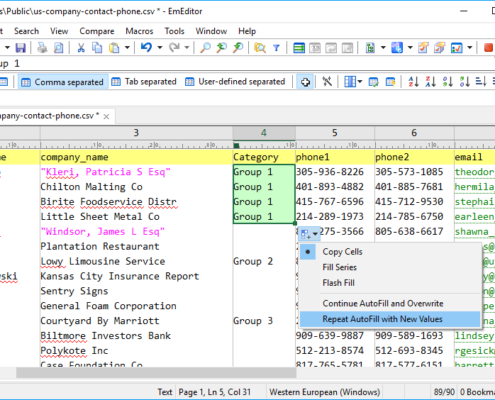
Task: Click the Copy icon
Action: point(97,48)
